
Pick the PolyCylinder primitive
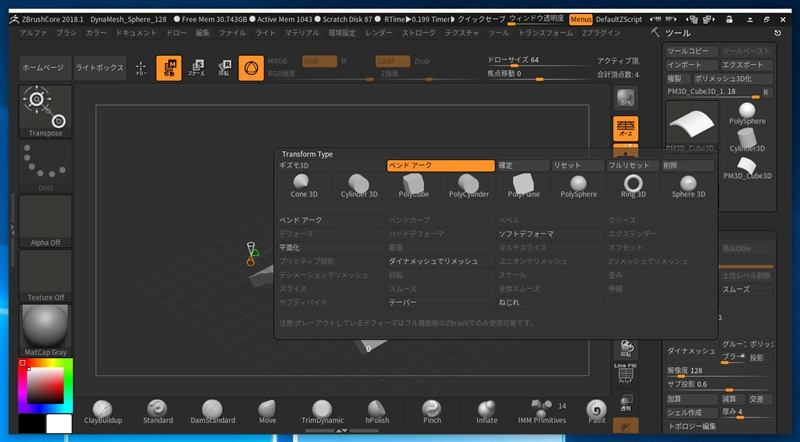point(469,186)
